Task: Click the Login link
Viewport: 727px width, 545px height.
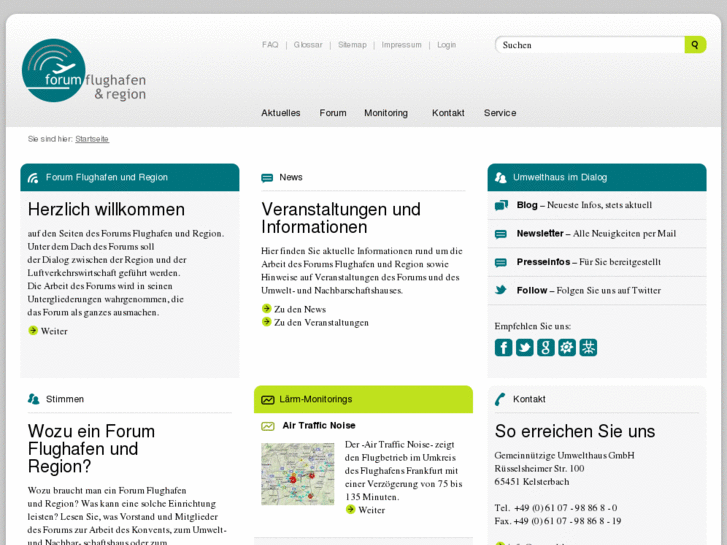Action: tap(446, 45)
